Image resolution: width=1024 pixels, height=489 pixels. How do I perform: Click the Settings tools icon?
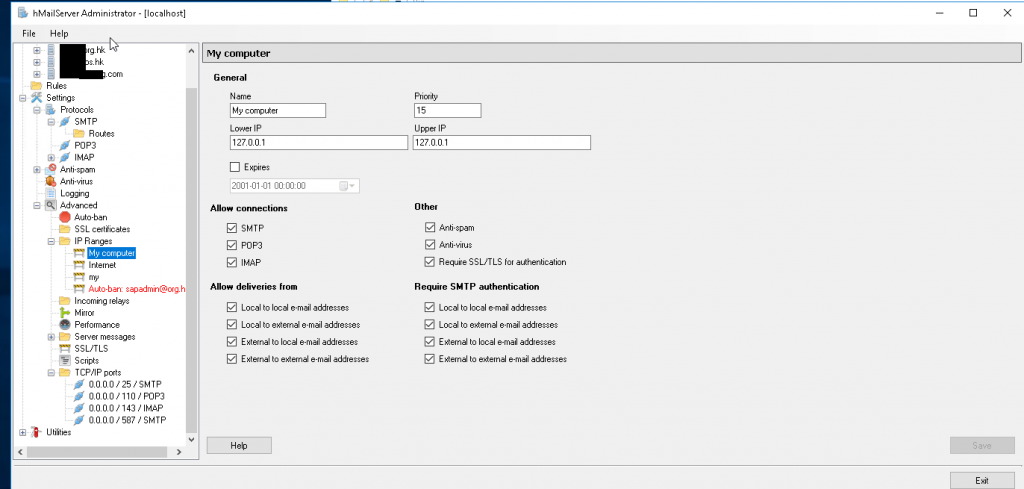[37, 98]
